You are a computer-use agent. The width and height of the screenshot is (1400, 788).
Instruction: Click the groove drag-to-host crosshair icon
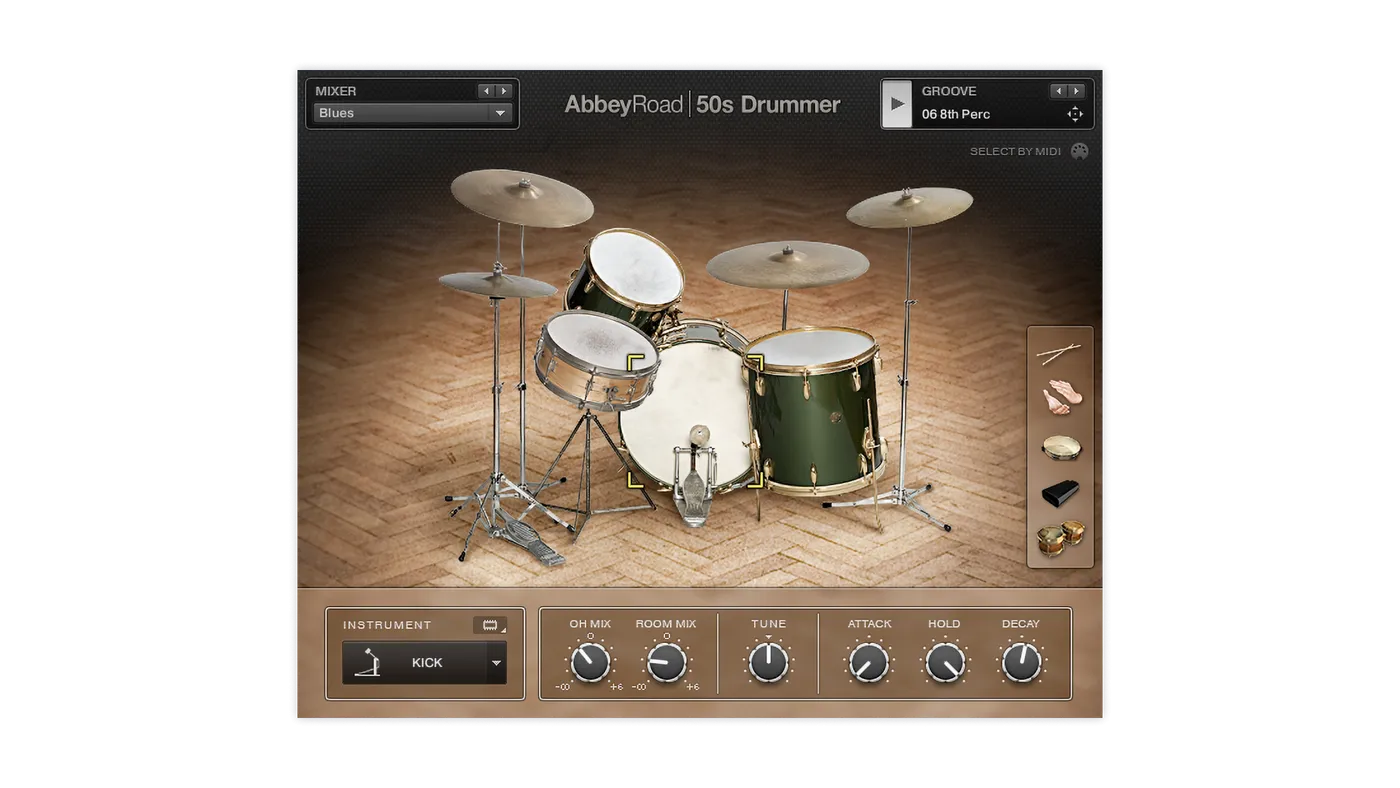[1075, 114]
